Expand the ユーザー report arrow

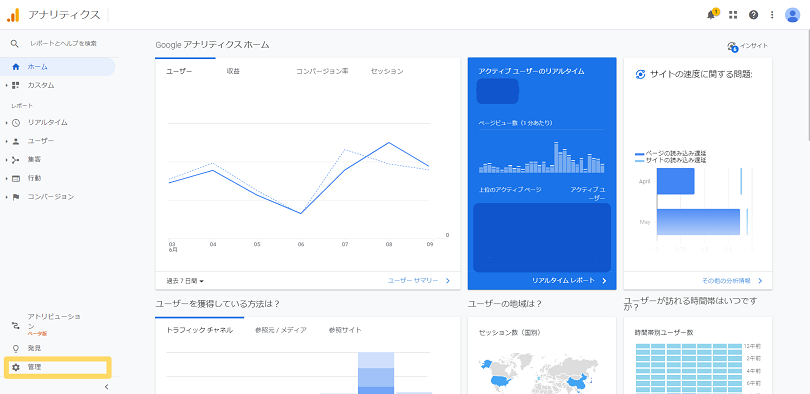click(x=7, y=141)
